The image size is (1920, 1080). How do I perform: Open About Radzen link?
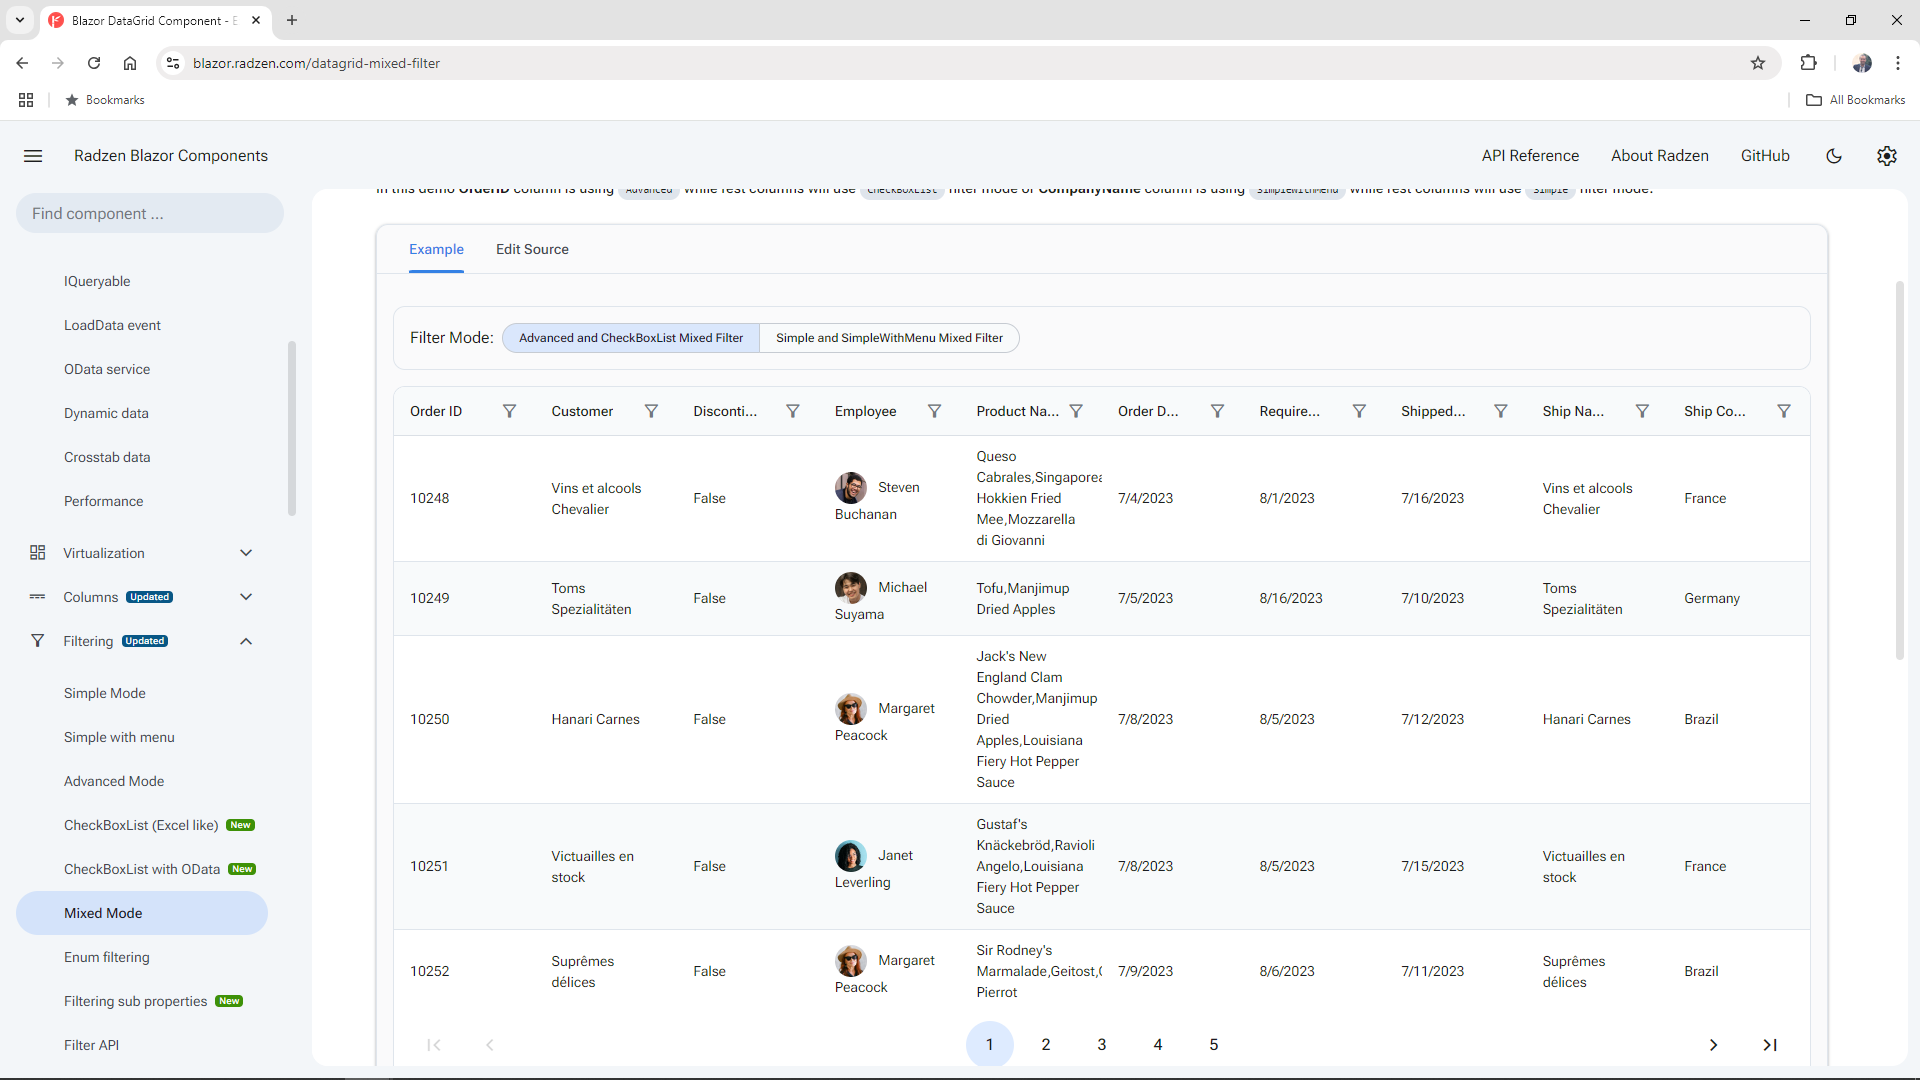click(x=1659, y=156)
